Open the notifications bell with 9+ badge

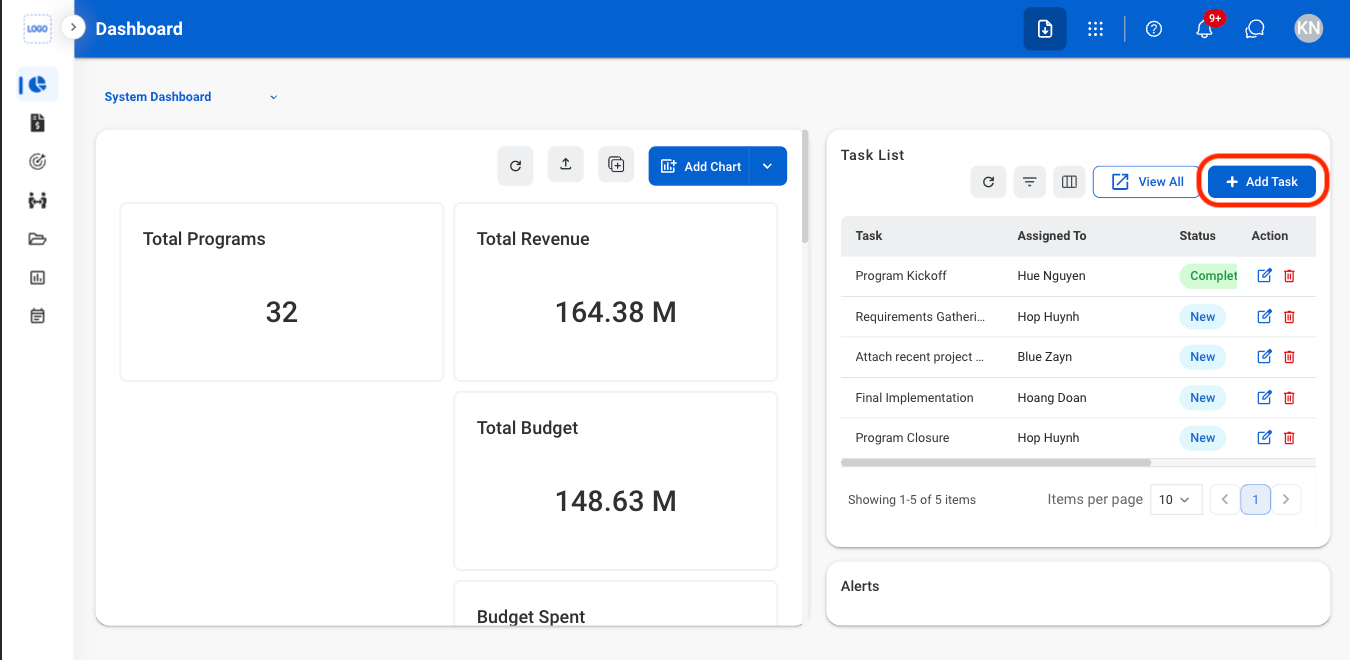click(1204, 29)
